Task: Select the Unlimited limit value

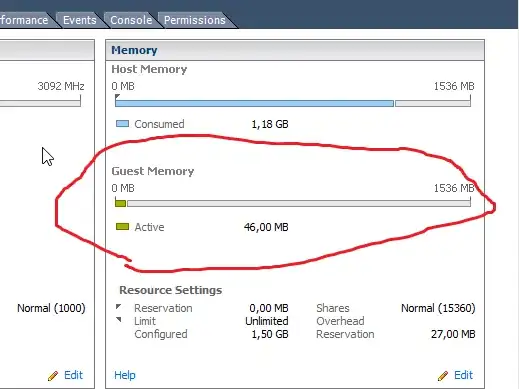Action: tap(267, 321)
